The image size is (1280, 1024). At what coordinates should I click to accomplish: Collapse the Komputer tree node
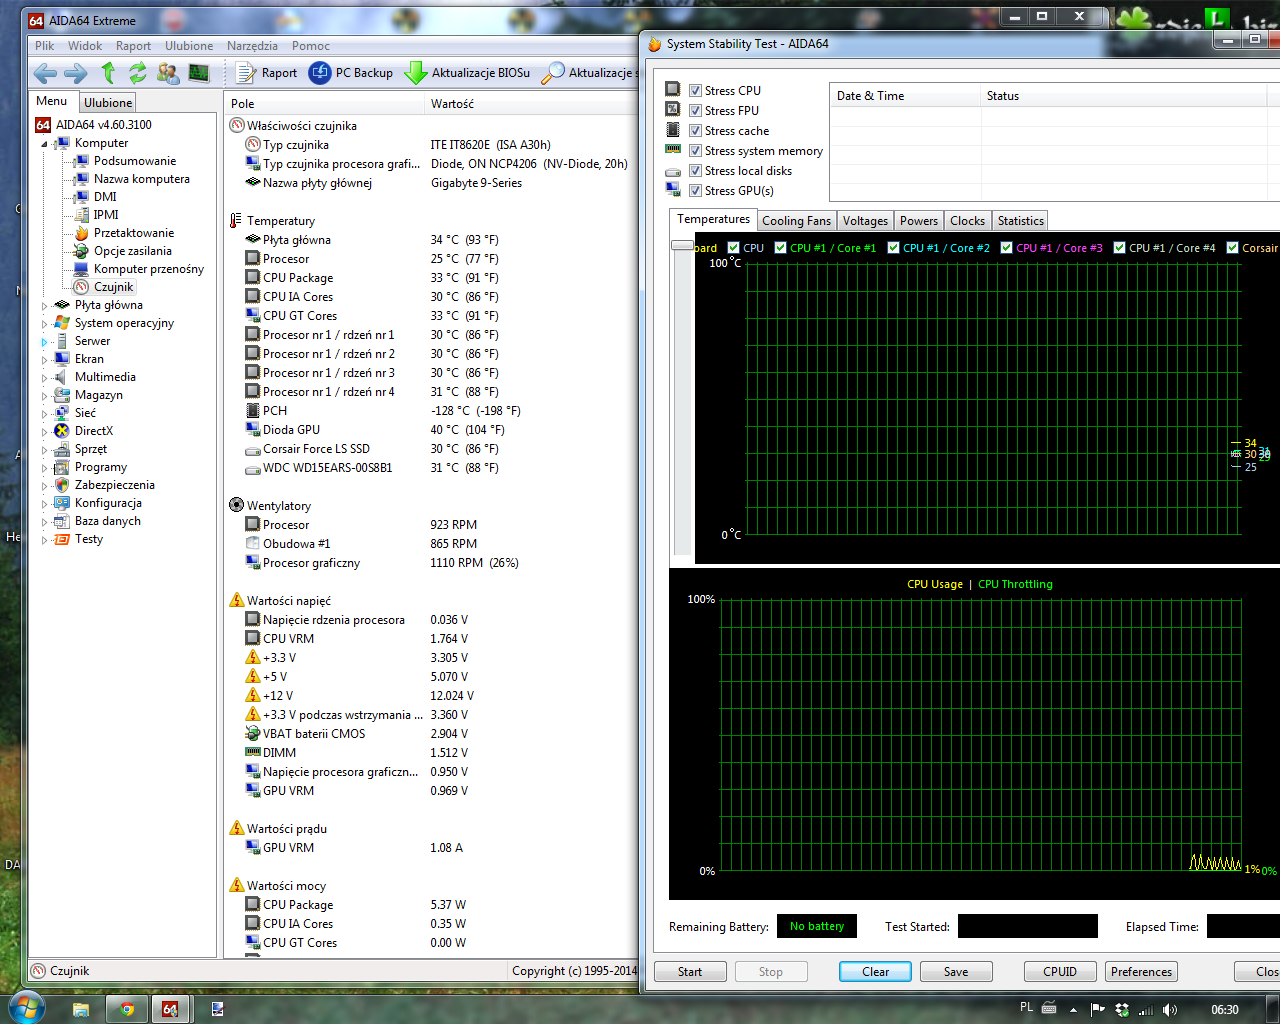pos(44,144)
